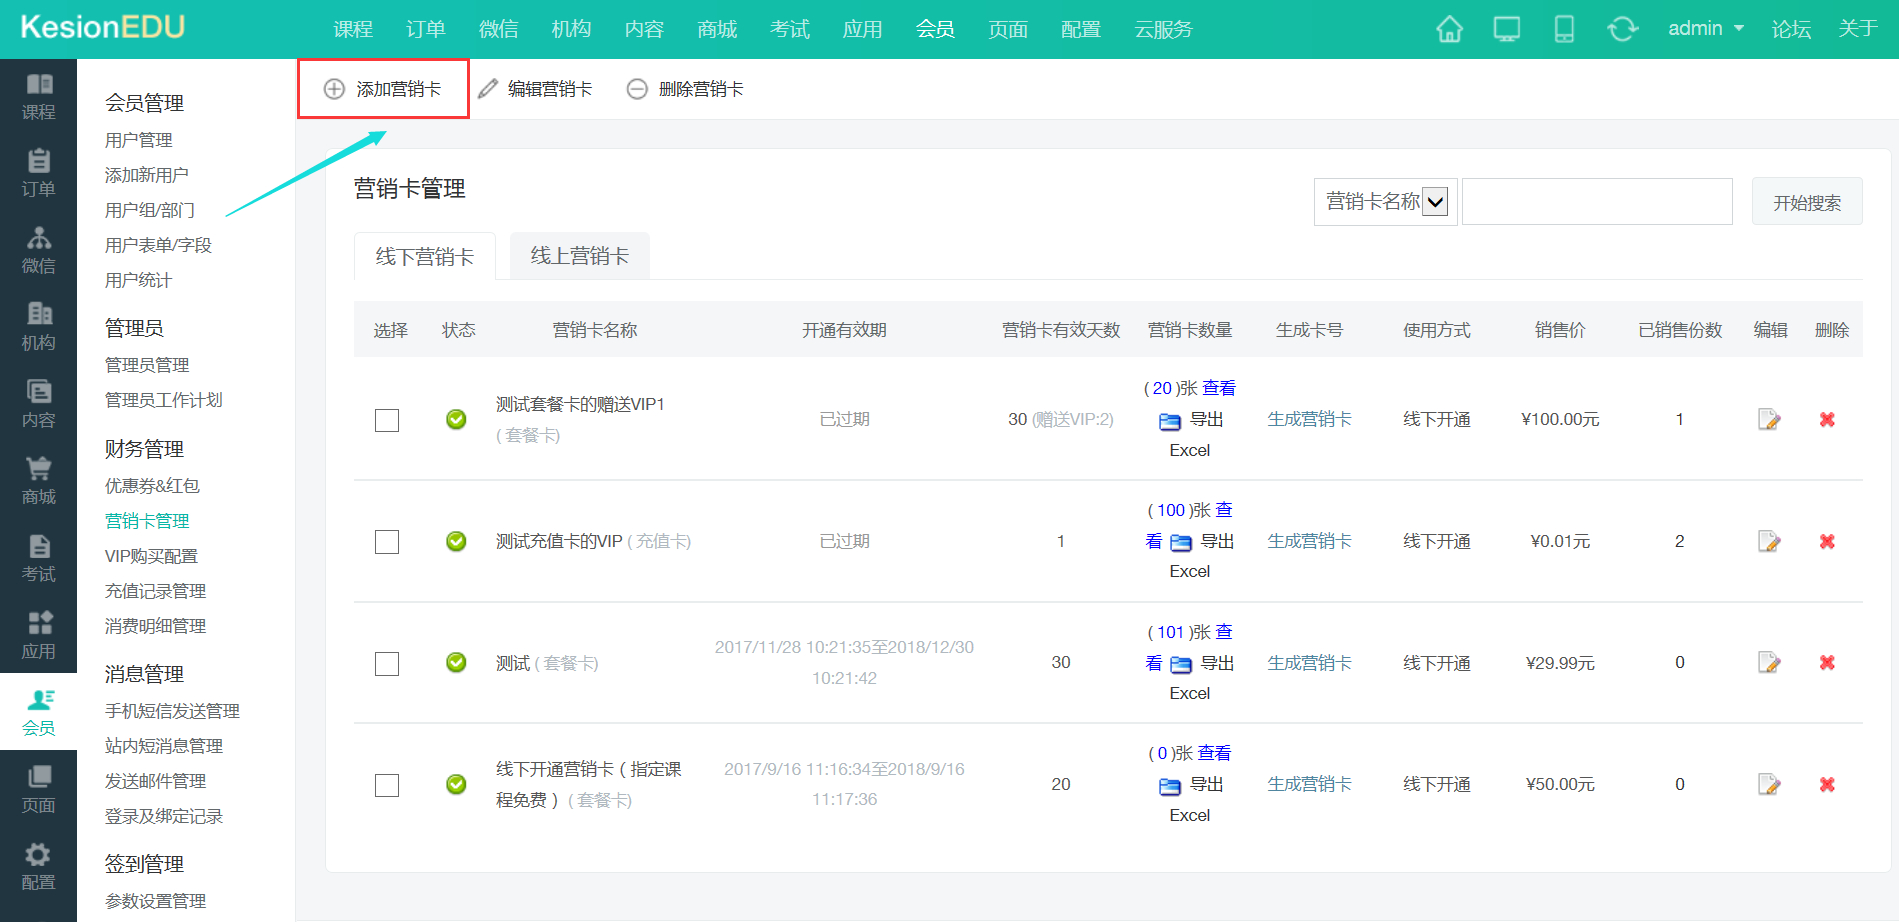Click the refresh sync icon
Viewport: 1899px width, 922px height.
pyautogui.click(x=1622, y=29)
